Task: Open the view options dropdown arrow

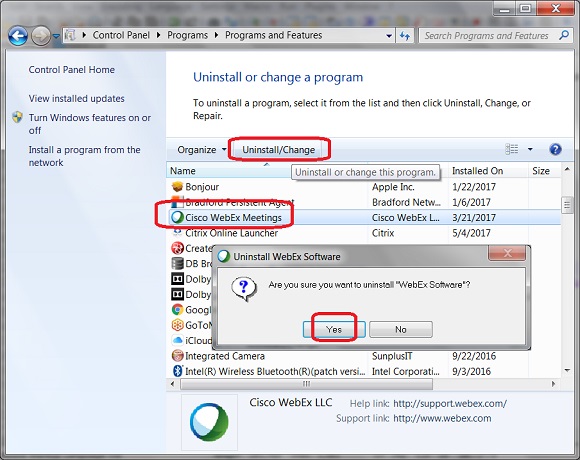Action: click(x=530, y=149)
